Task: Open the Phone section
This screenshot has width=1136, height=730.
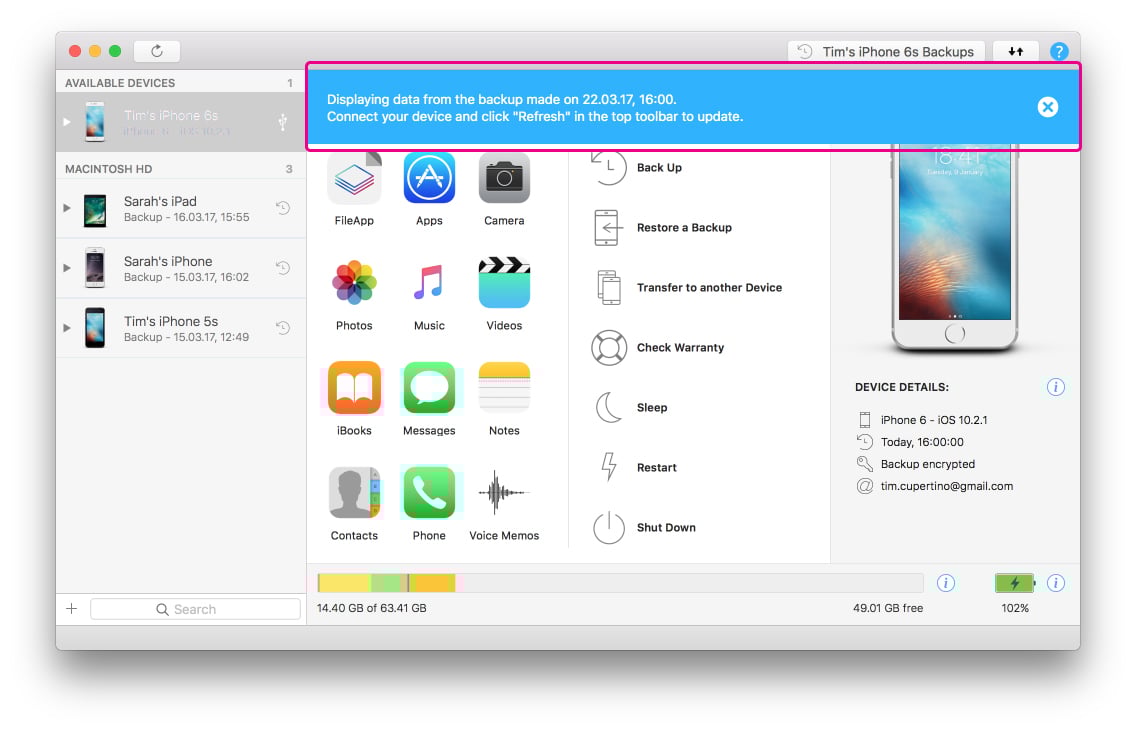Action: click(x=429, y=493)
